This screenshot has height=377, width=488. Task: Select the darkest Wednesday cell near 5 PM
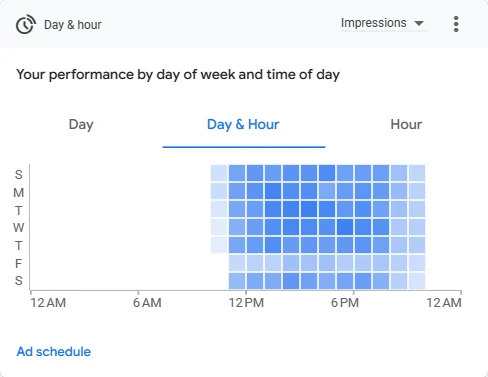(345, 227)
